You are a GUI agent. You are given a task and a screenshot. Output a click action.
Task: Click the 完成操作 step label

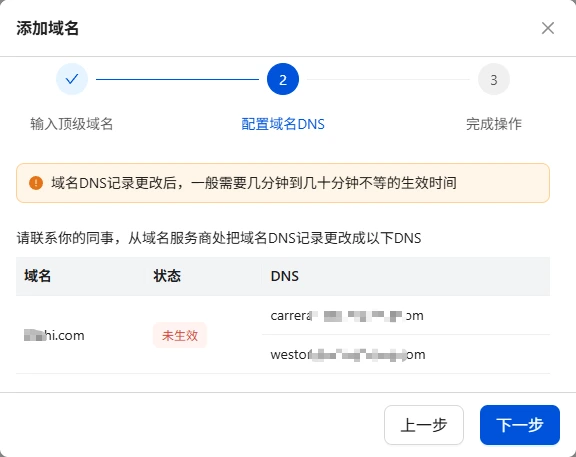click(x=494, y=124)
